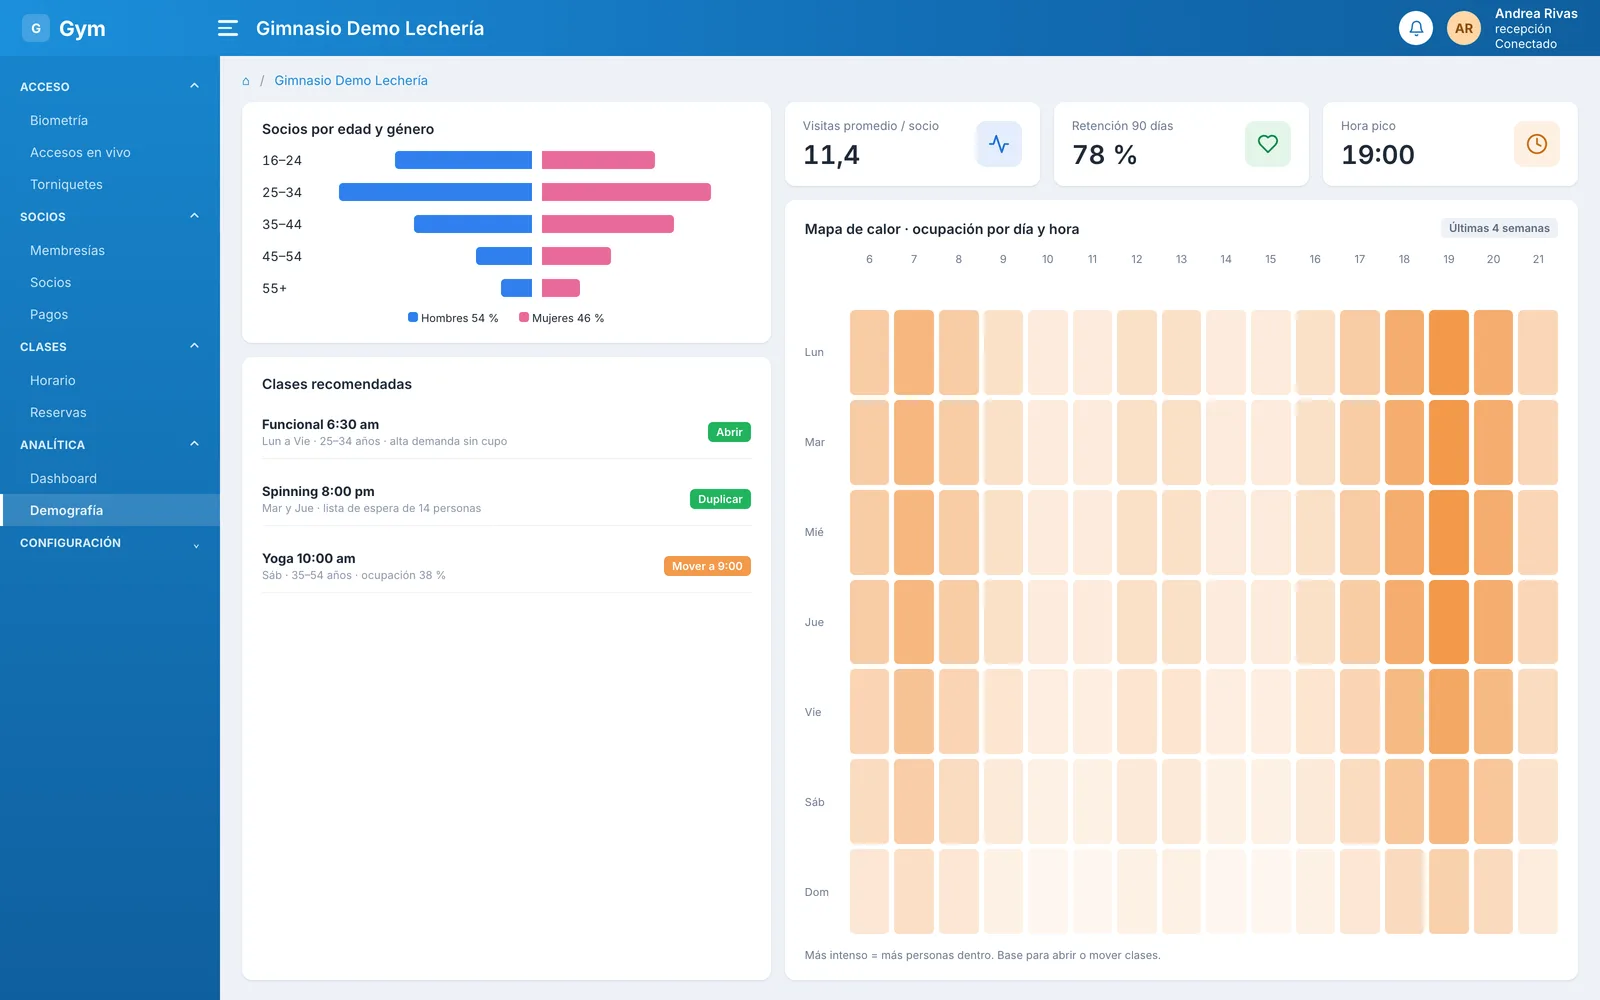Click the Mujeres 46 % legend swatch
The height and width of the screenshot is (1000, 1600).
524,318
